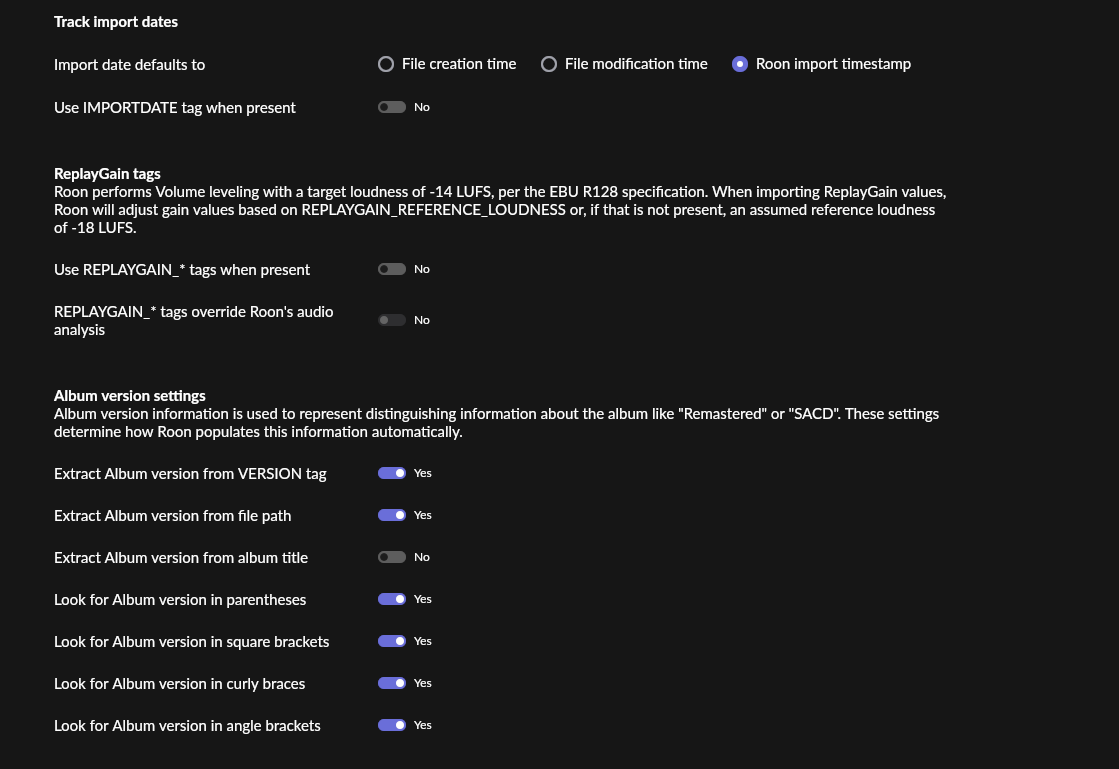Image resolution: width=1119 pixels, height=769 pixels.
Task: Click the Album version information description text
Action: coord(497,423)
